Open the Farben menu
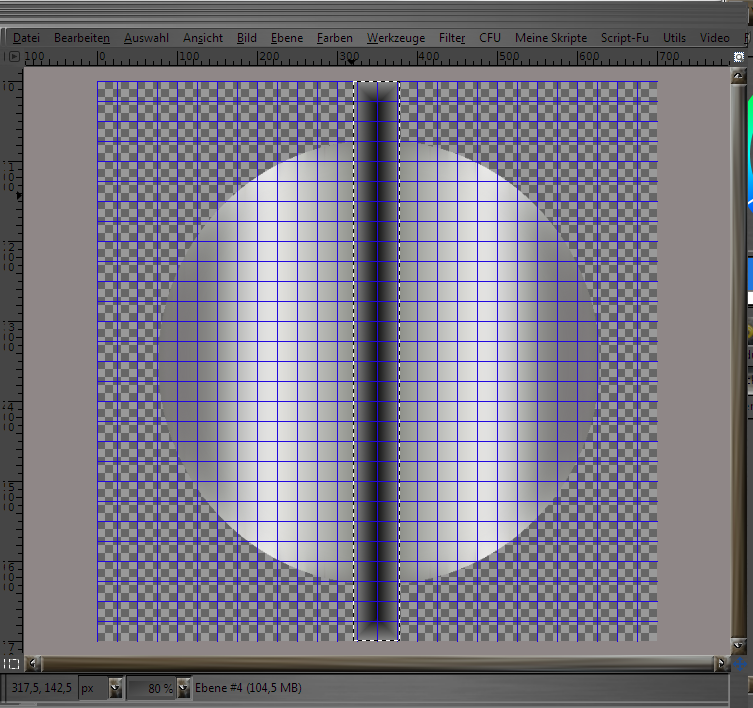The height and width of the screenshot is (708, 753). coord(334,38)
